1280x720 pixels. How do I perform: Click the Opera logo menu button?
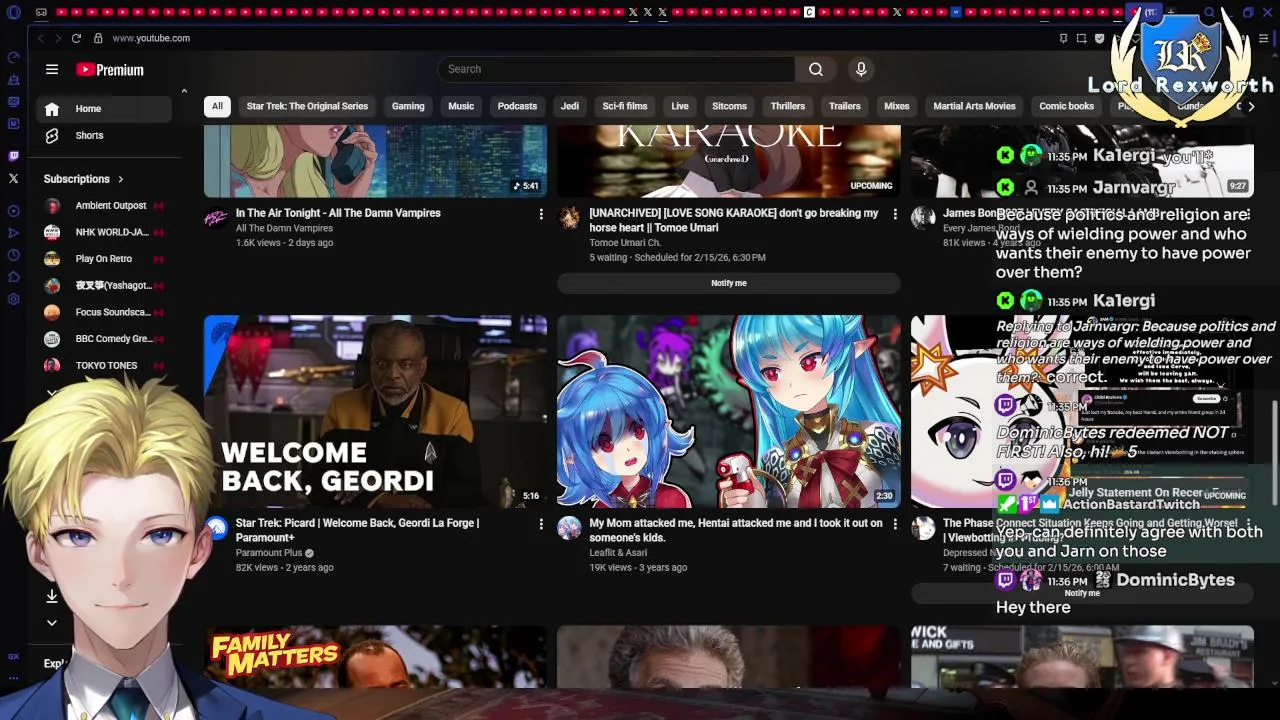tap(13, 13)
